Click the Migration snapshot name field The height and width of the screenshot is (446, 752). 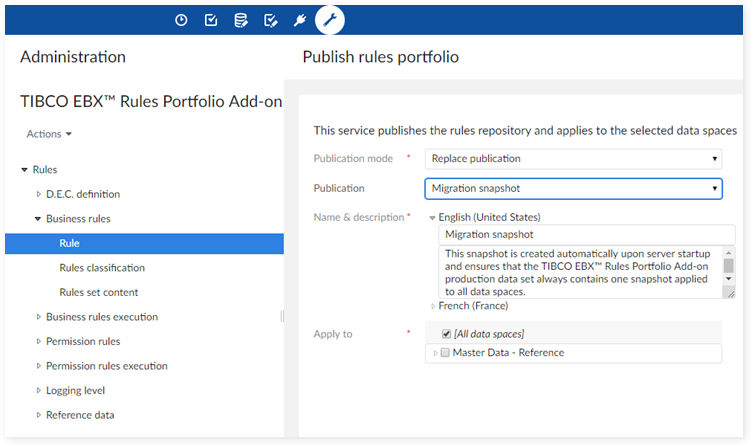click(x=587, y=235)
